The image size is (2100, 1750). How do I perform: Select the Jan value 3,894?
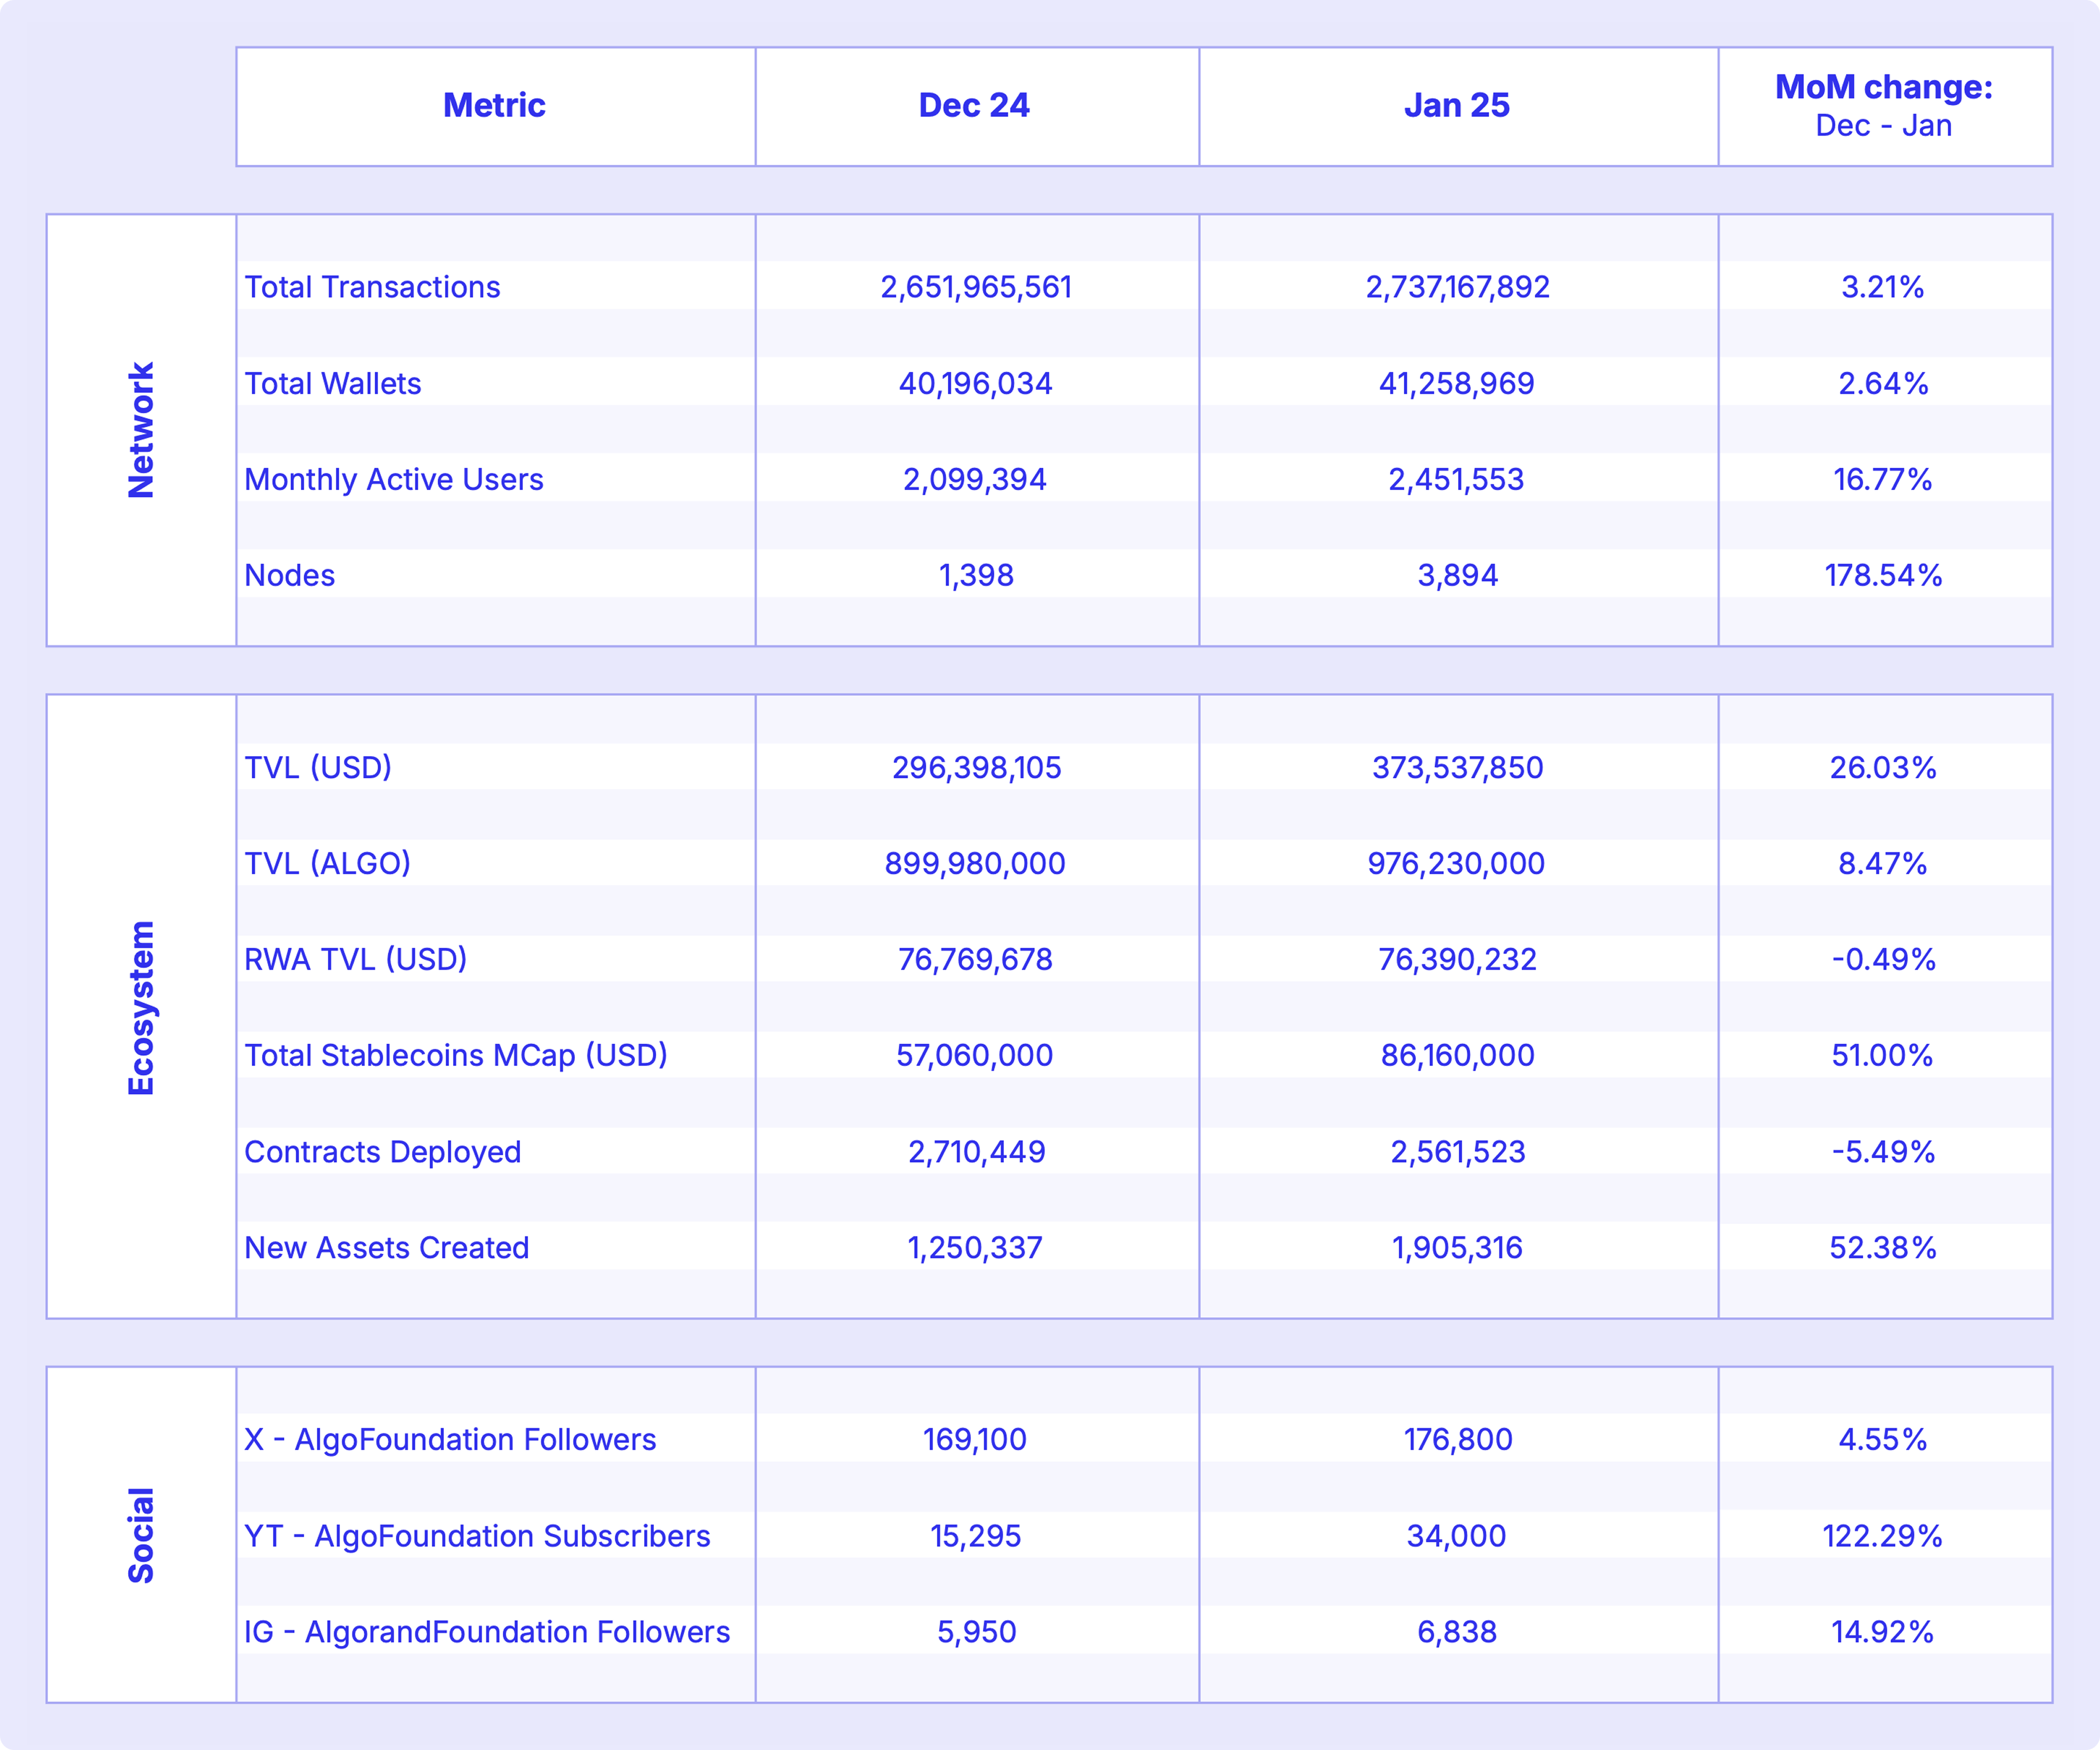(x=1458, y=575)
